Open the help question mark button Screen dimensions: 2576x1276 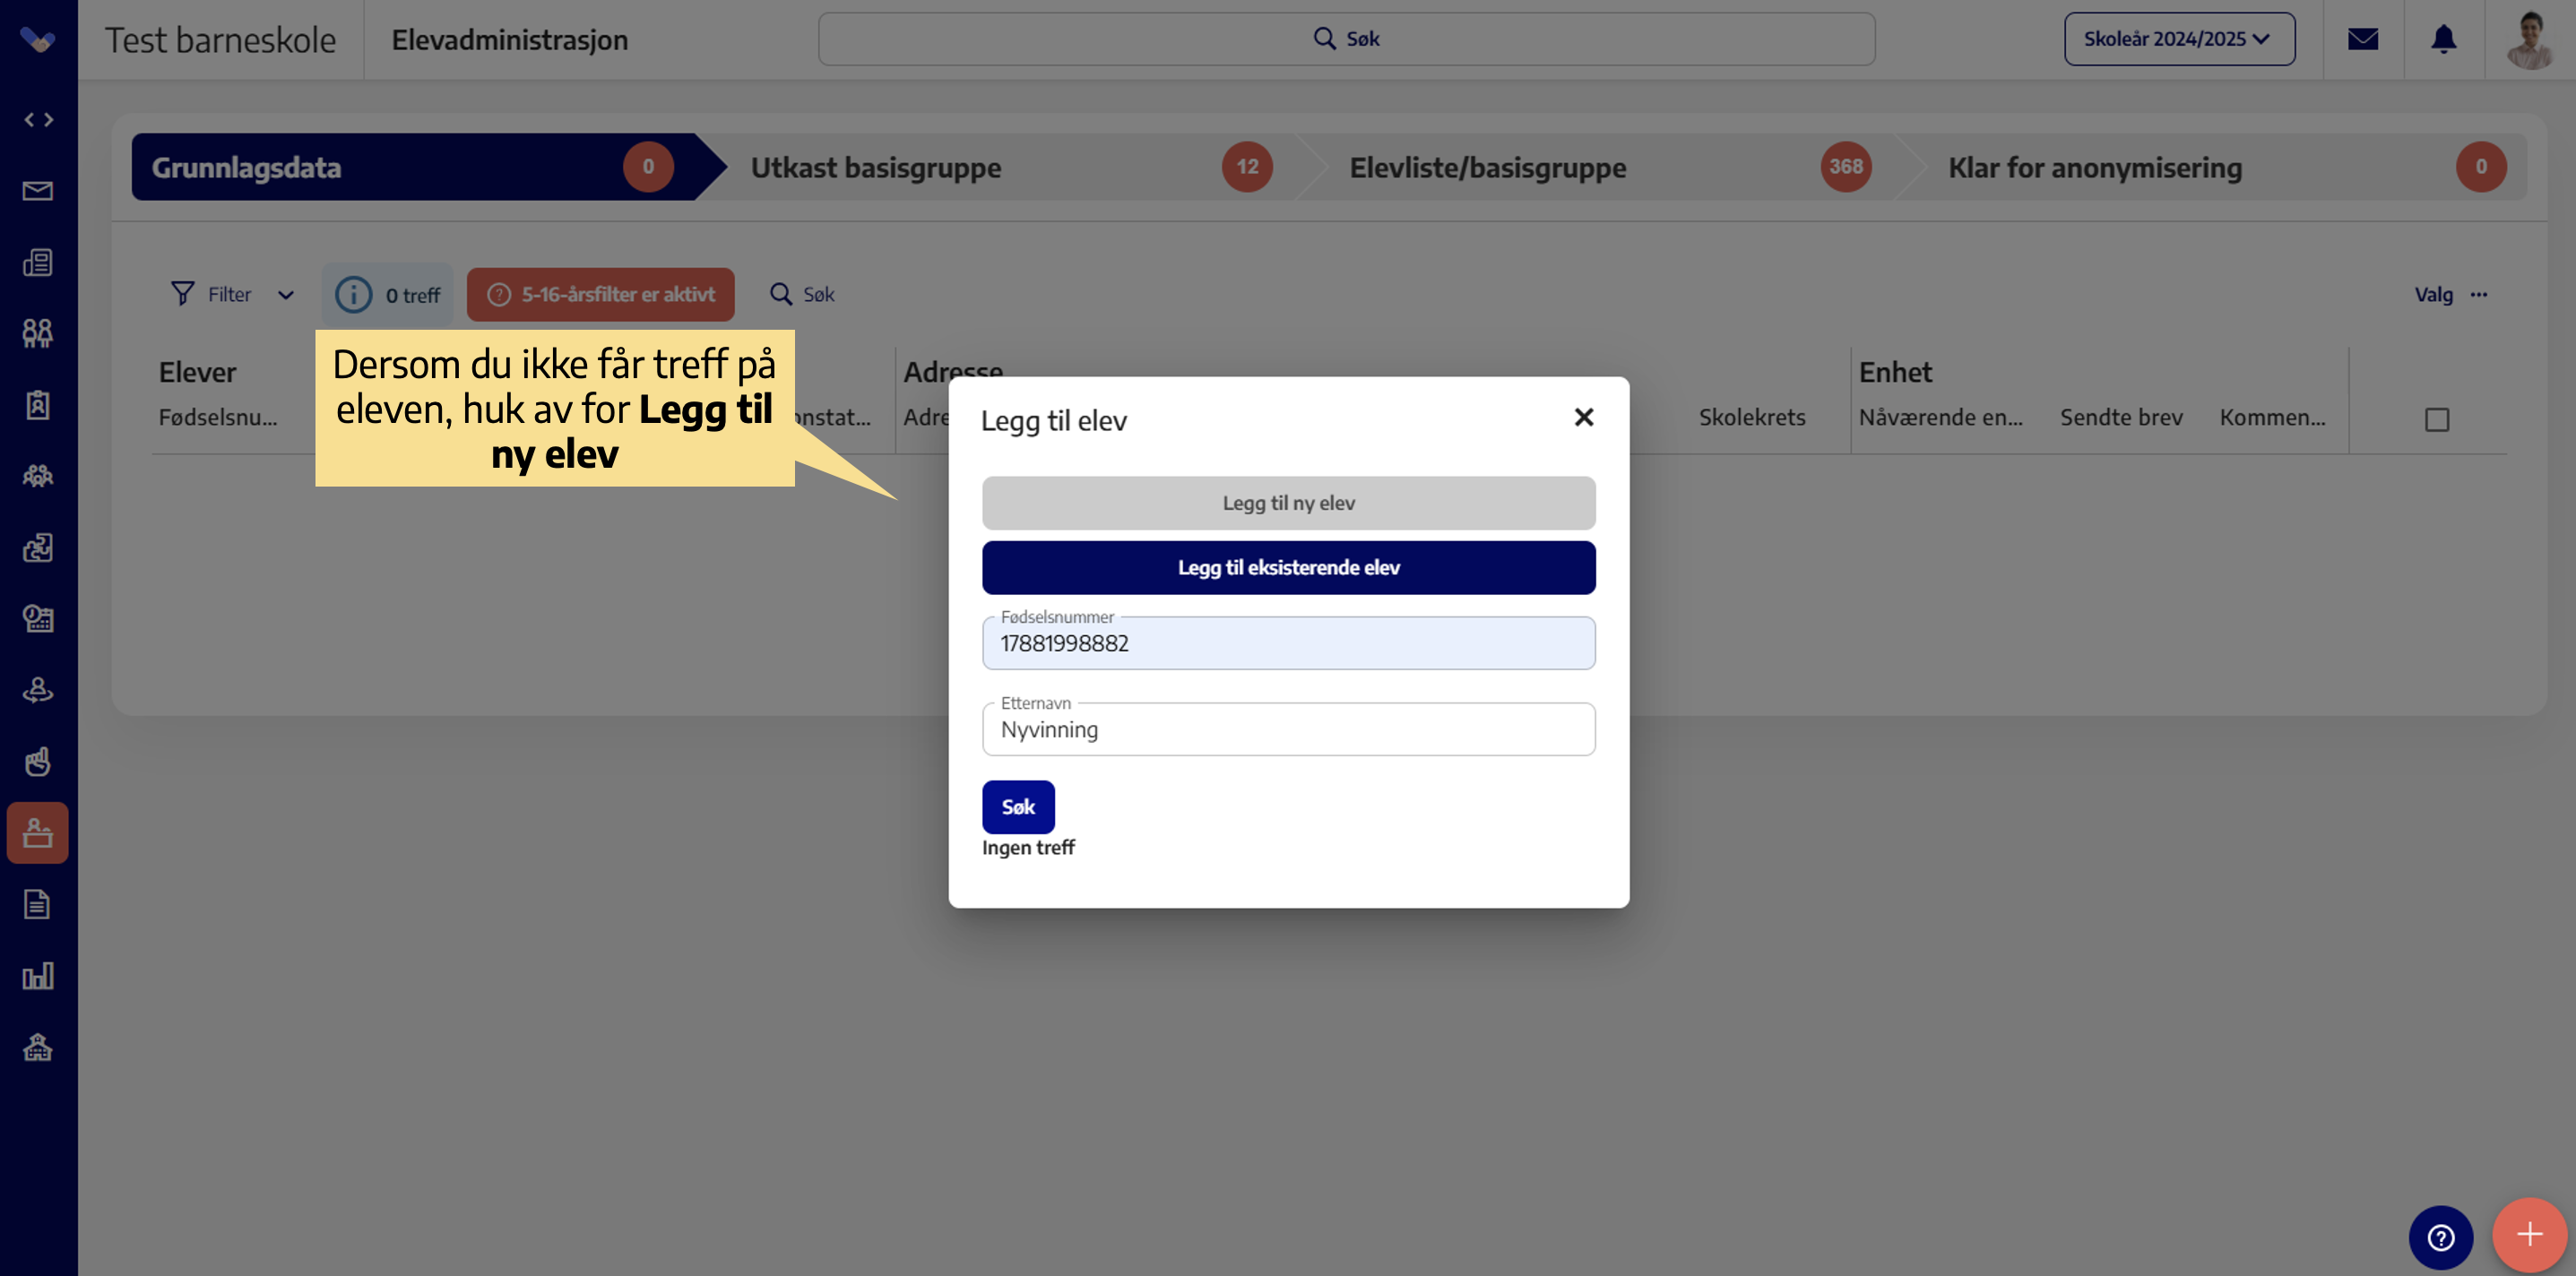tap(2440, 1237)
